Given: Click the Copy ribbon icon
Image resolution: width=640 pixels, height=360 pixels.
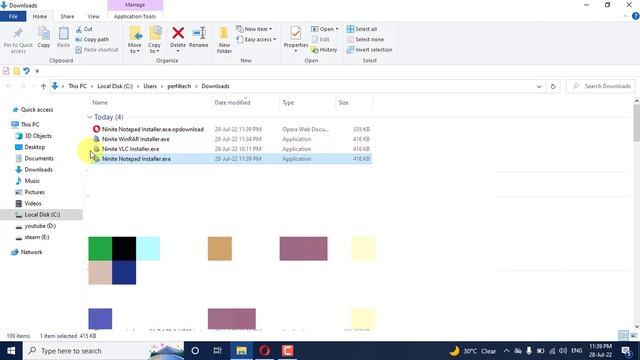Looking at the screenshot, I should (44, 37).
